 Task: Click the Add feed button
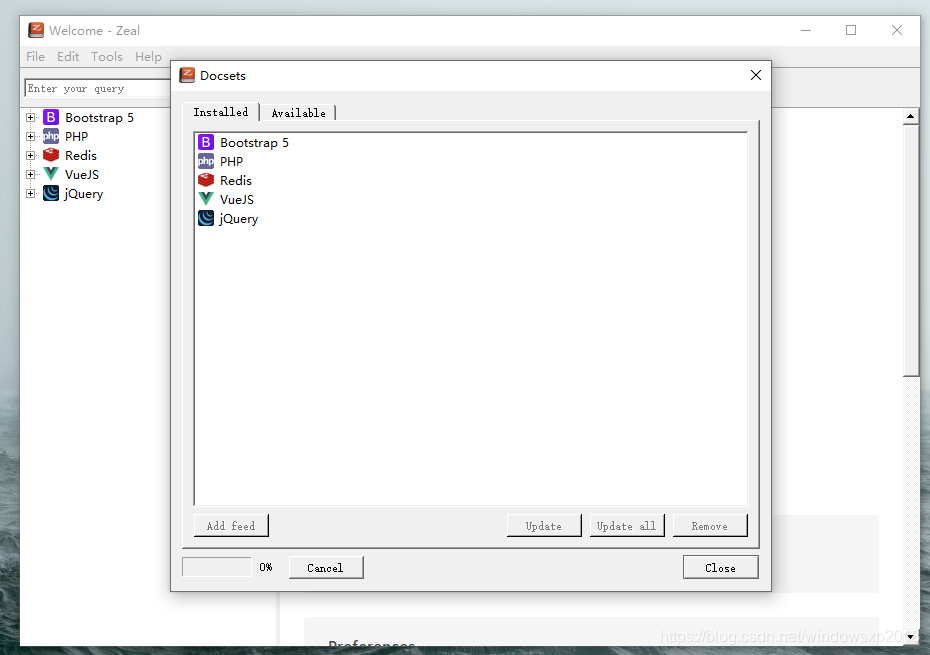231,526
